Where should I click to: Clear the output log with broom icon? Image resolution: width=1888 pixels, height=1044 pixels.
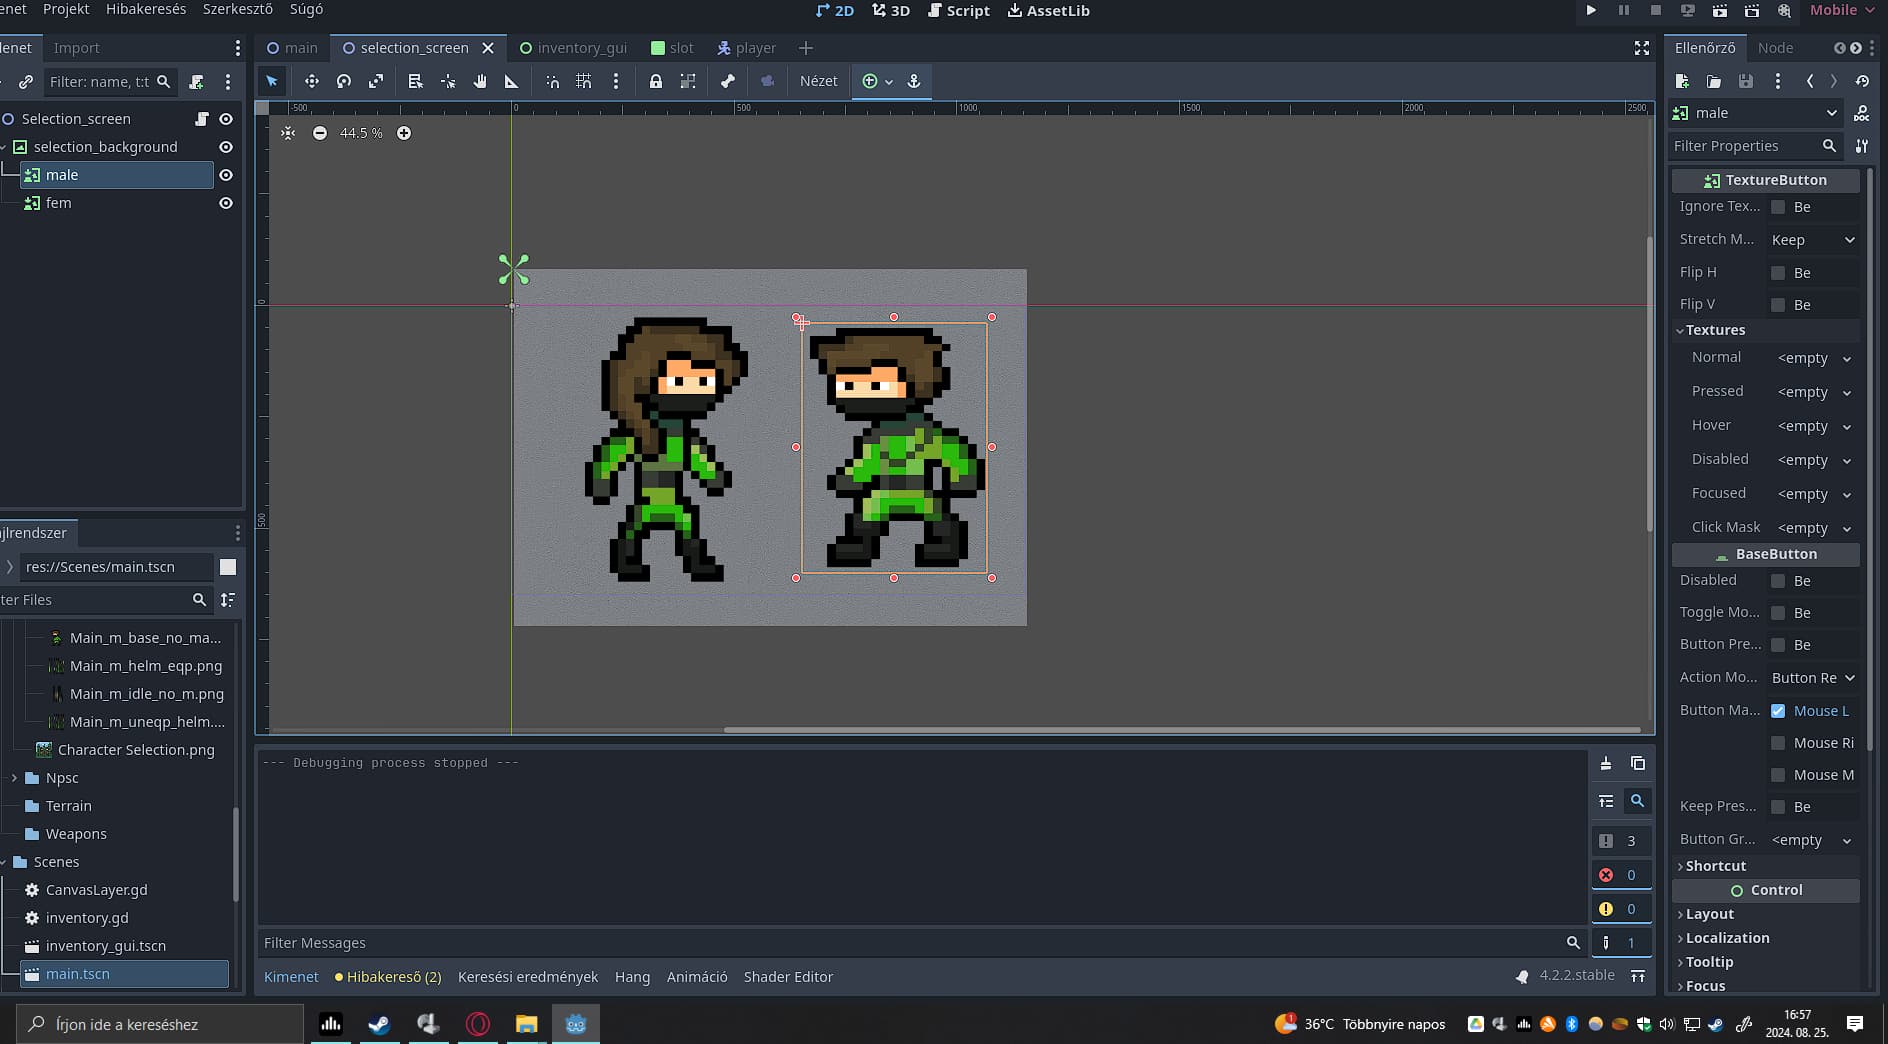point(1606,763)
